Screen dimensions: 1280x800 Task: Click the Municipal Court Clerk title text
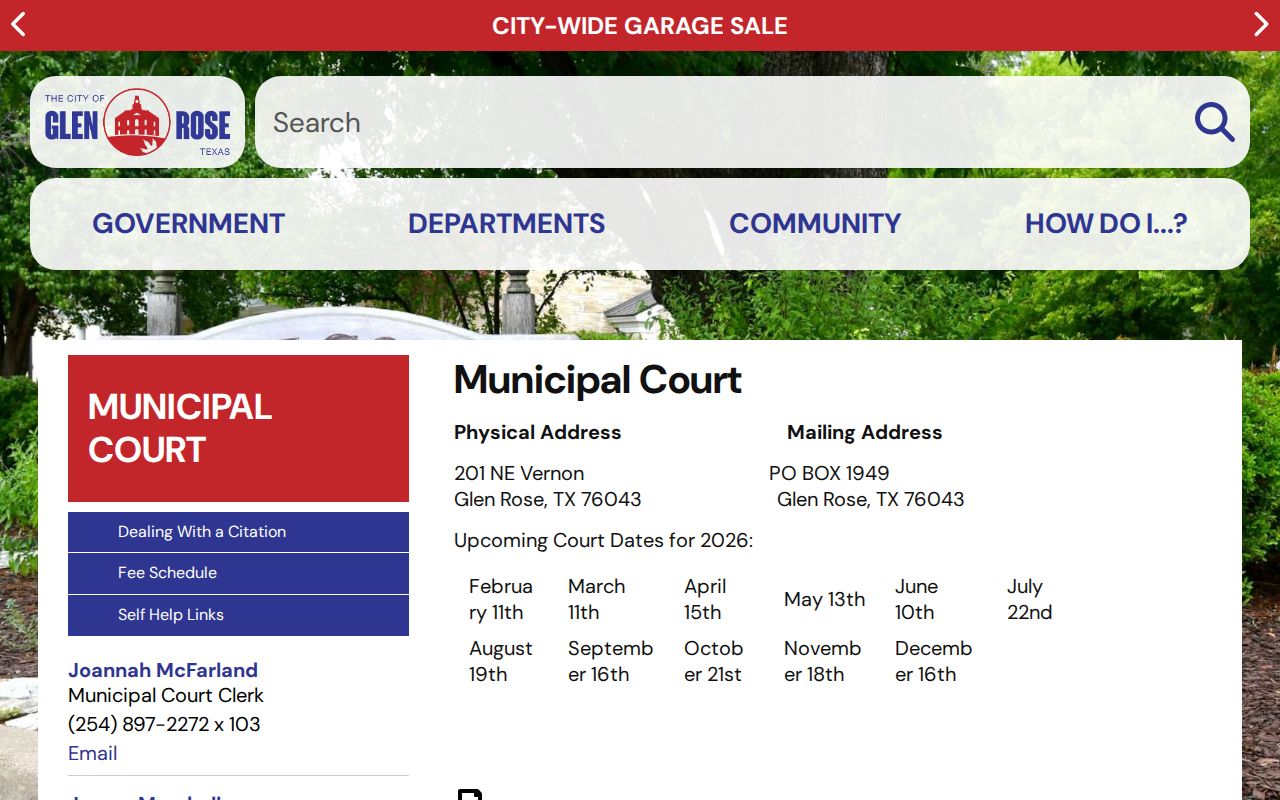(166, 695)
